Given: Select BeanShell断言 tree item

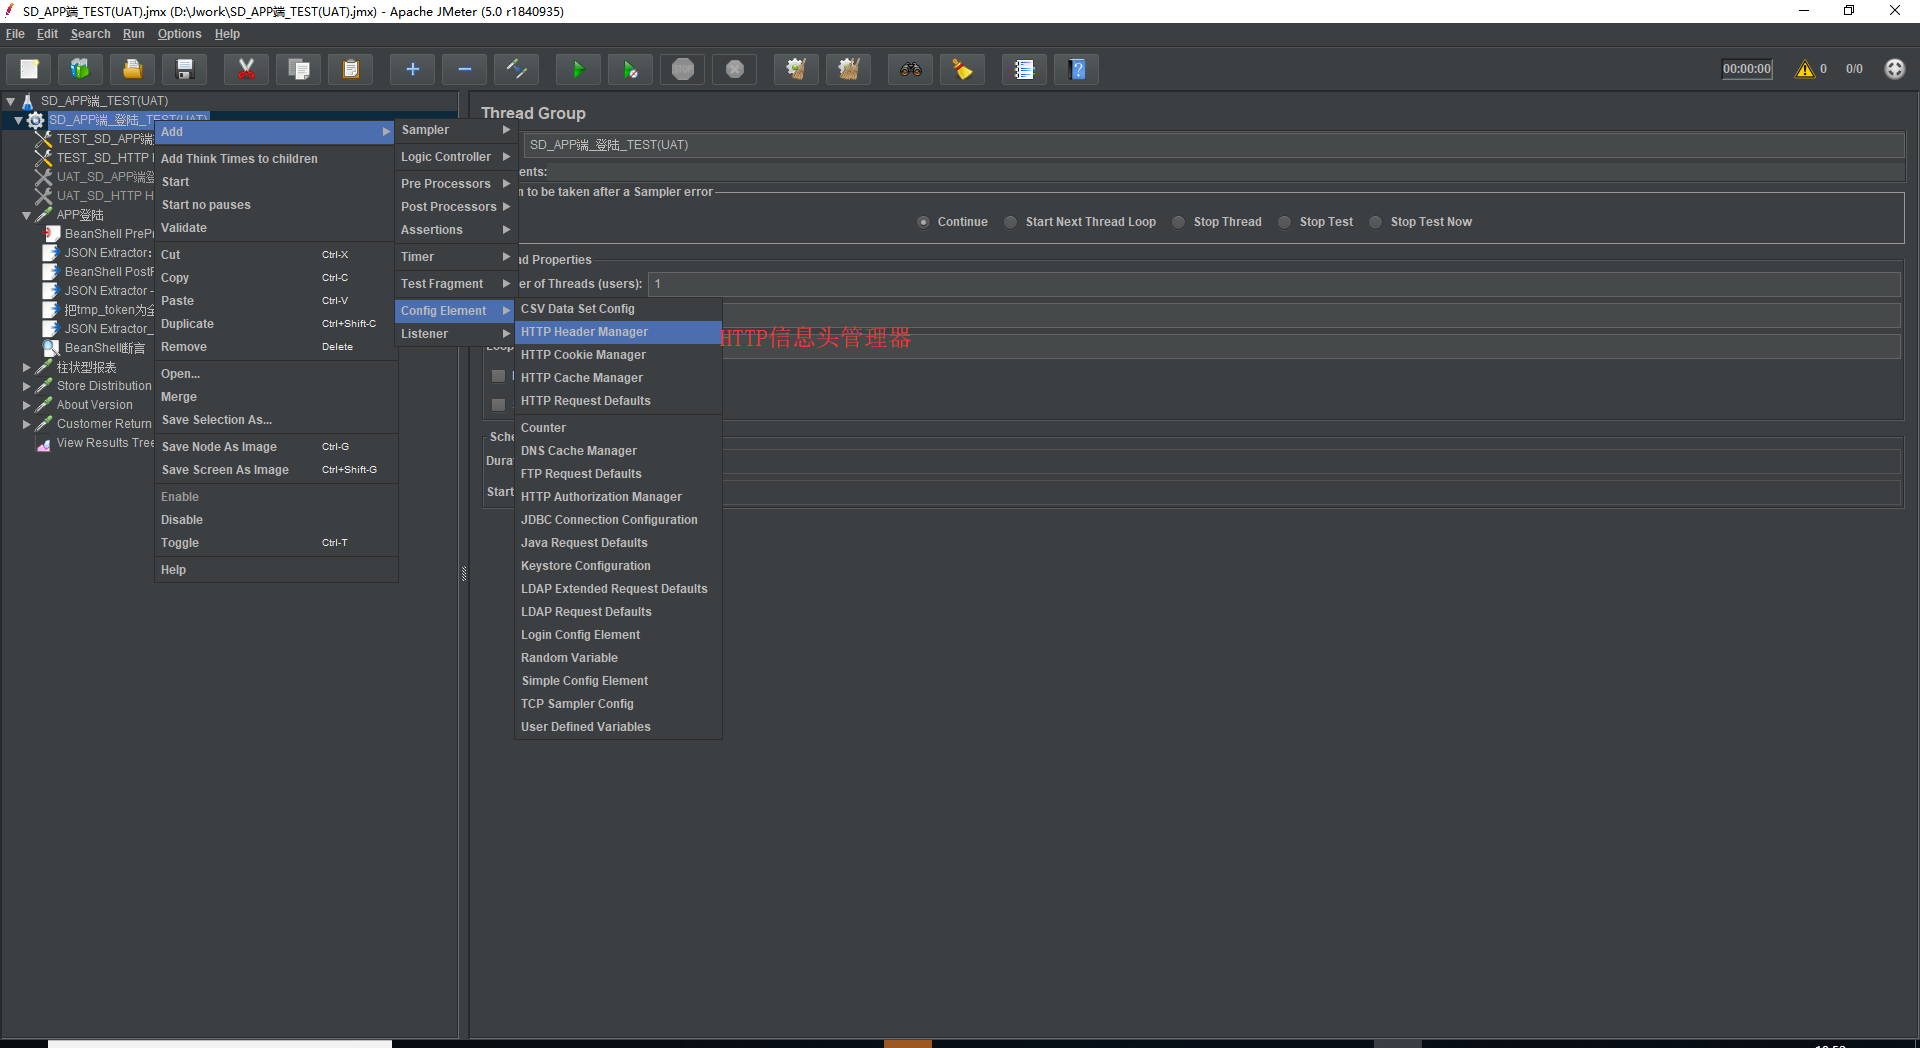Looking at the screenshot, I should pos(104,348).
